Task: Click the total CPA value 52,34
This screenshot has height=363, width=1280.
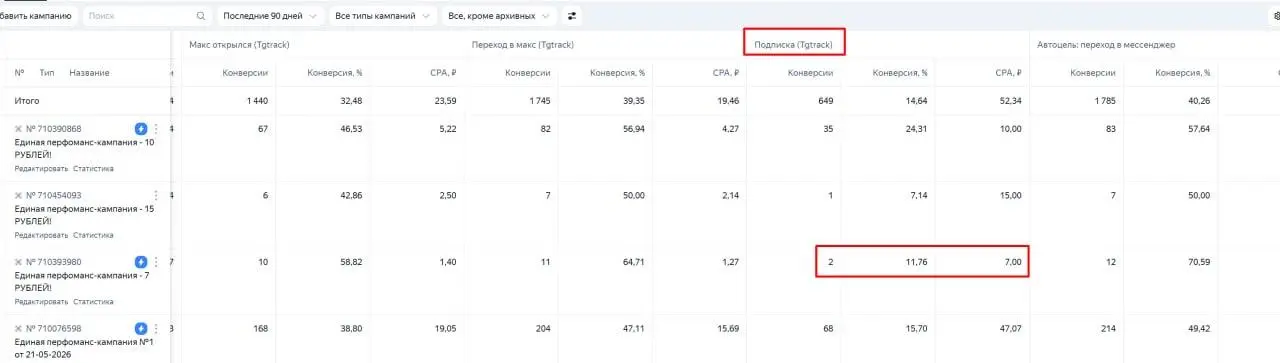Action: pyautogui.click(x=1010, y=101)
